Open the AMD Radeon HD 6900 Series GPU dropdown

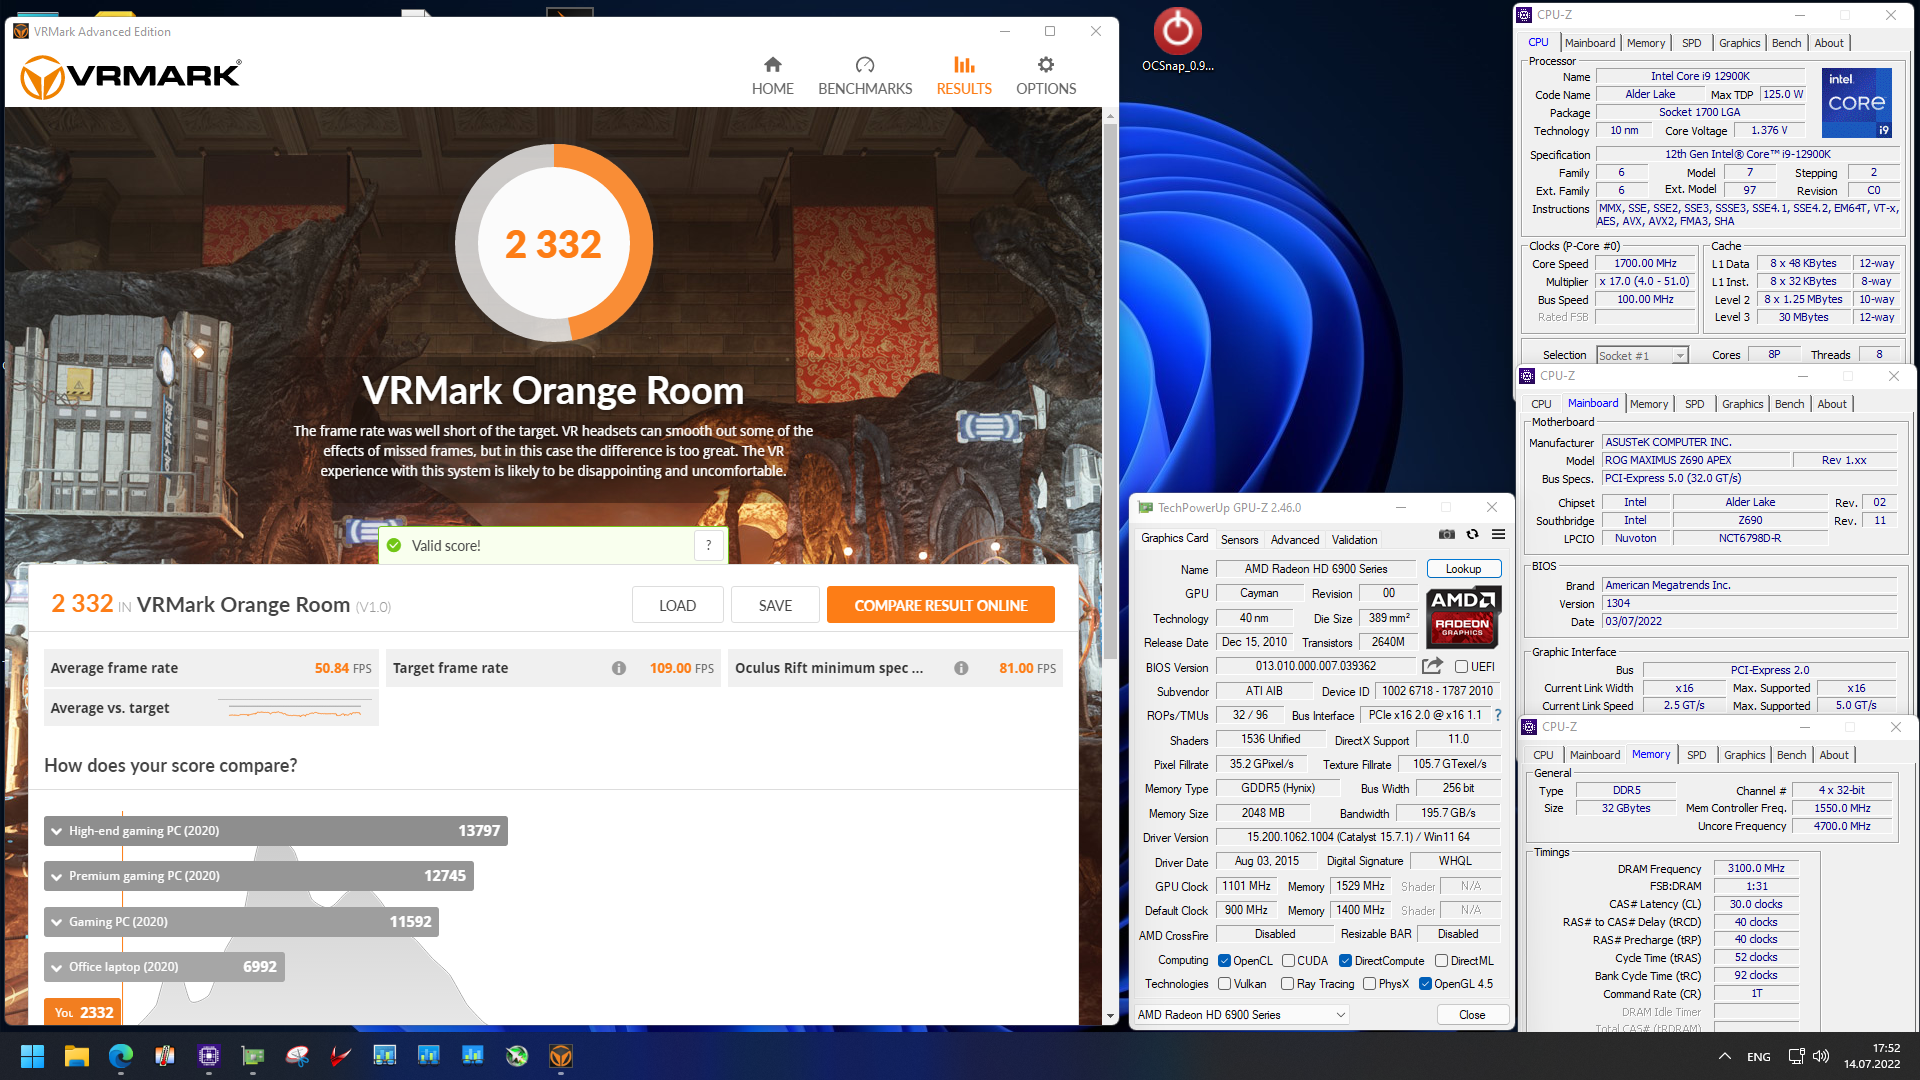click(x=1241, y=1015)
